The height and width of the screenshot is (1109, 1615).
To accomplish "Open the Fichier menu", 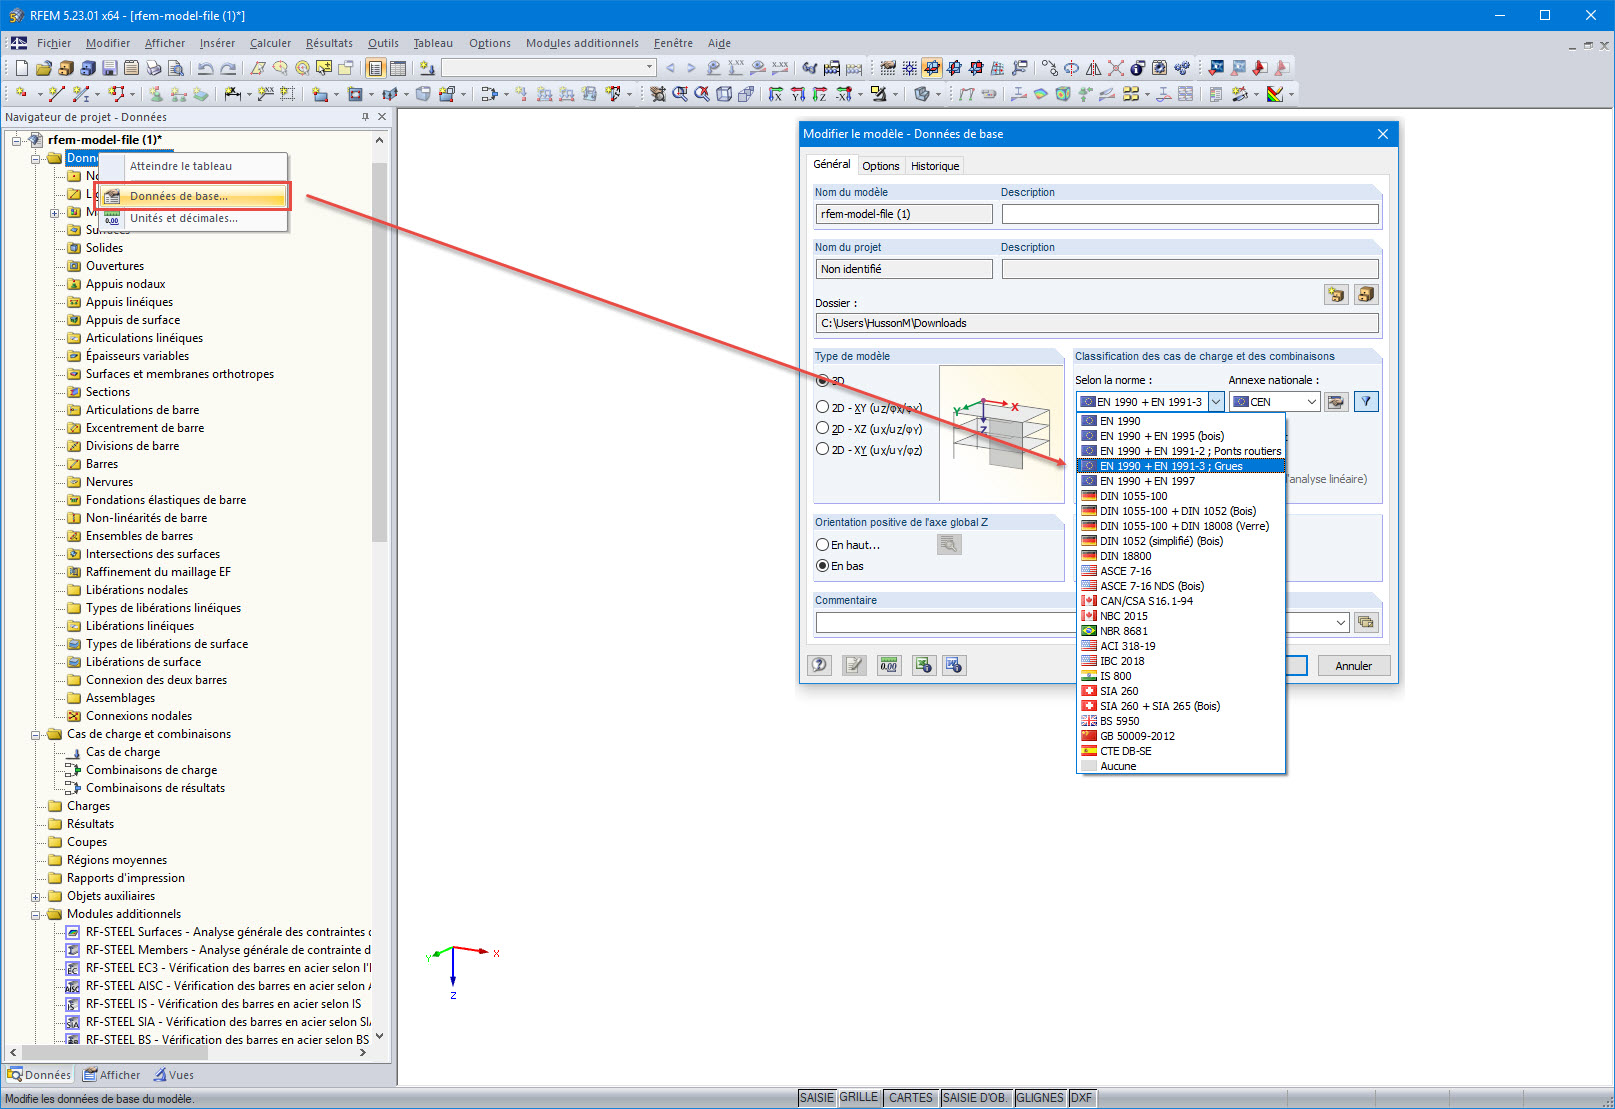I will [x=54, y=43].
